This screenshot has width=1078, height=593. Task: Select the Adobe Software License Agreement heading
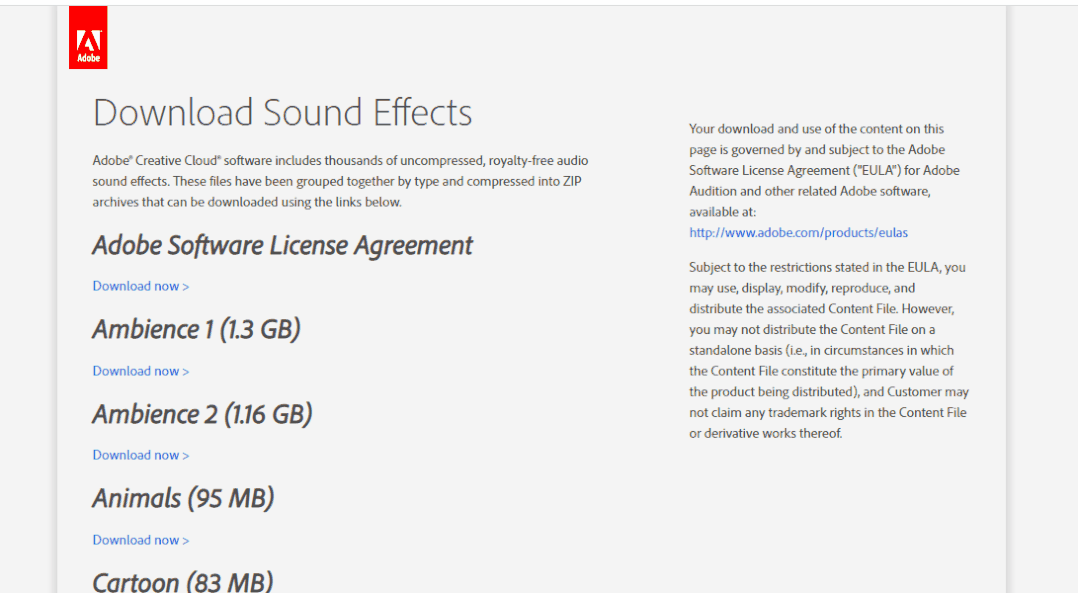pos(282,245)
